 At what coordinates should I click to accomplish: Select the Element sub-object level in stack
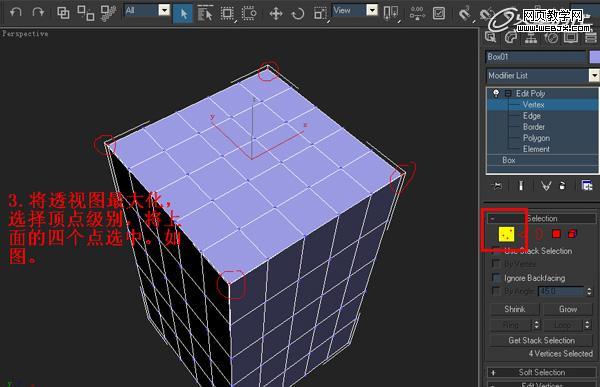536,149
